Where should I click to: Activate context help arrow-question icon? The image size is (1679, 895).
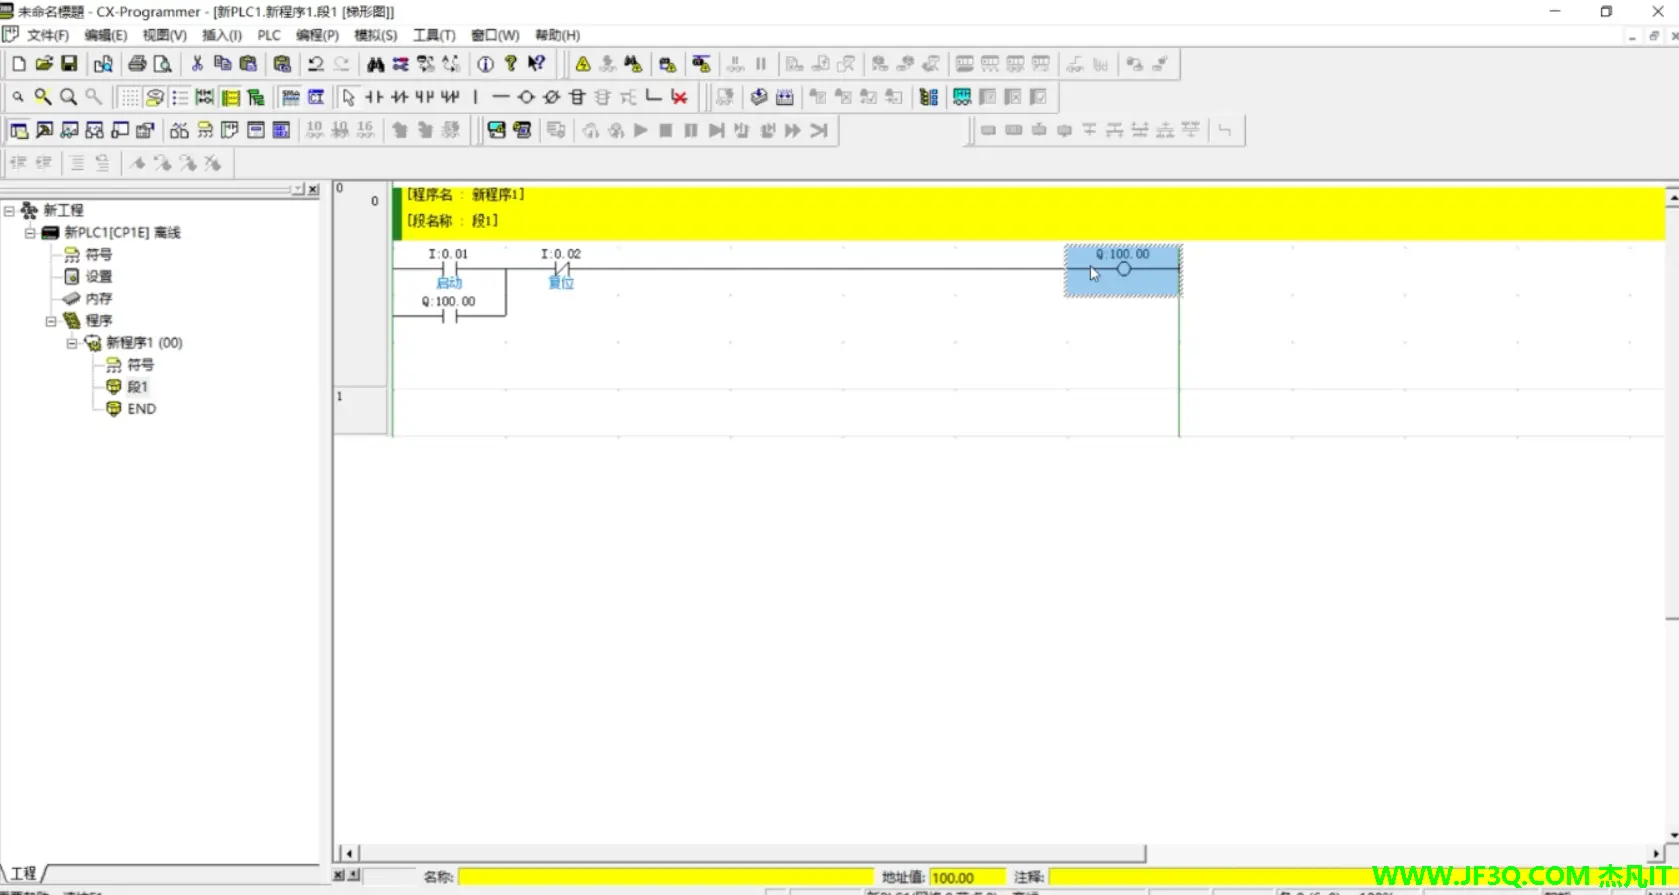537,64
